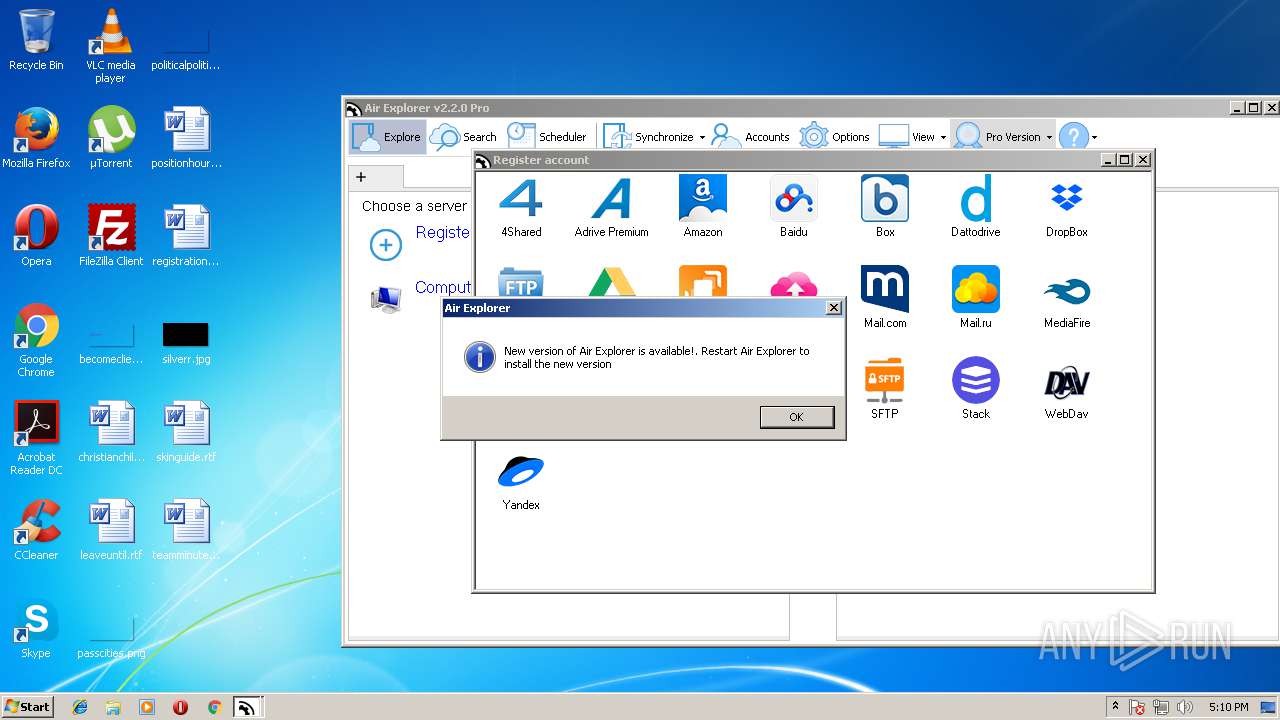Open the Scheduler tool
The height and width of the screenshot is (720, 1280).
546,137
